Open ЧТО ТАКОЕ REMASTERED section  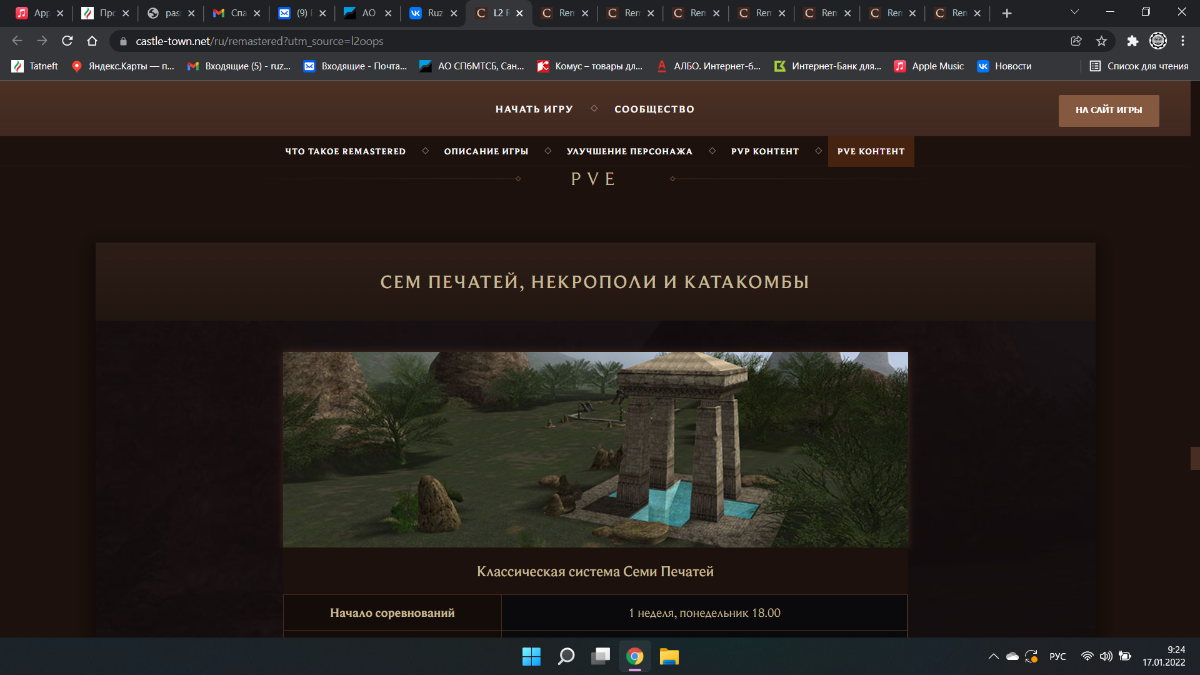click(345, 151)
